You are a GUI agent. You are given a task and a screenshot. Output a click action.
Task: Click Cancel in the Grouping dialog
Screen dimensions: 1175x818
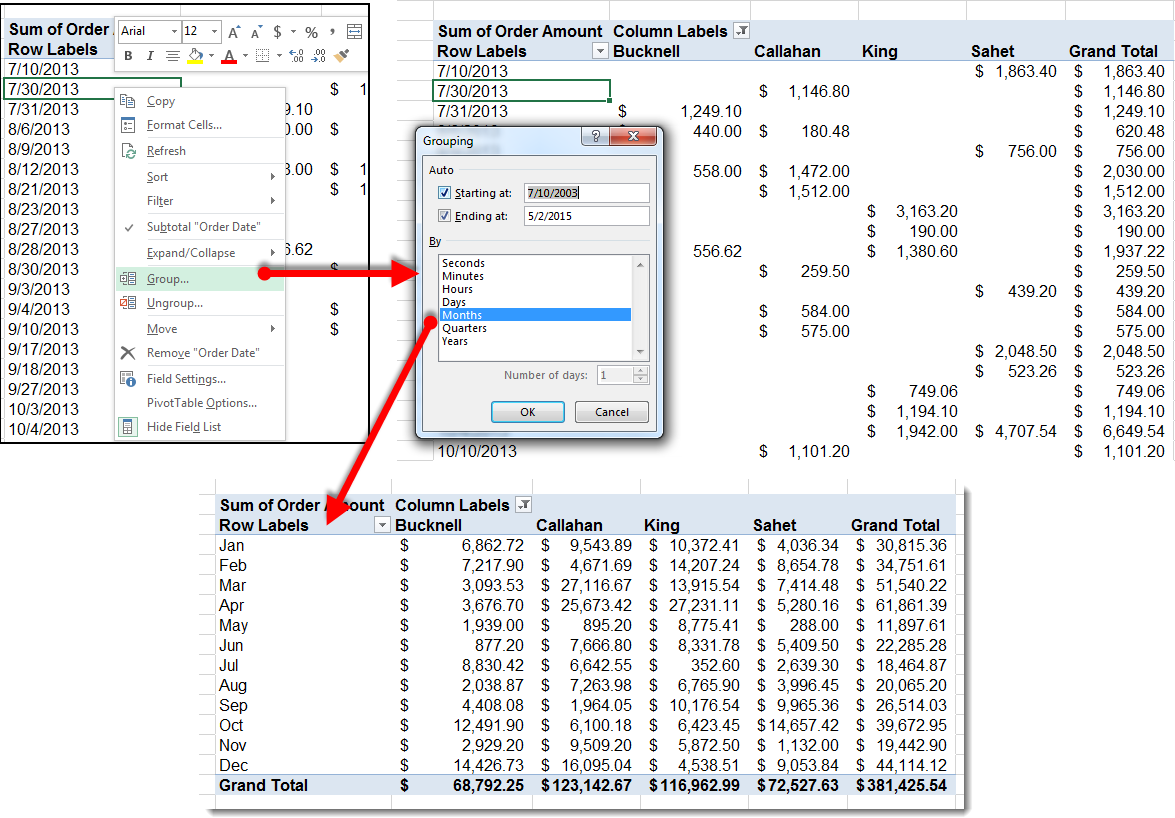pos(611,411)
